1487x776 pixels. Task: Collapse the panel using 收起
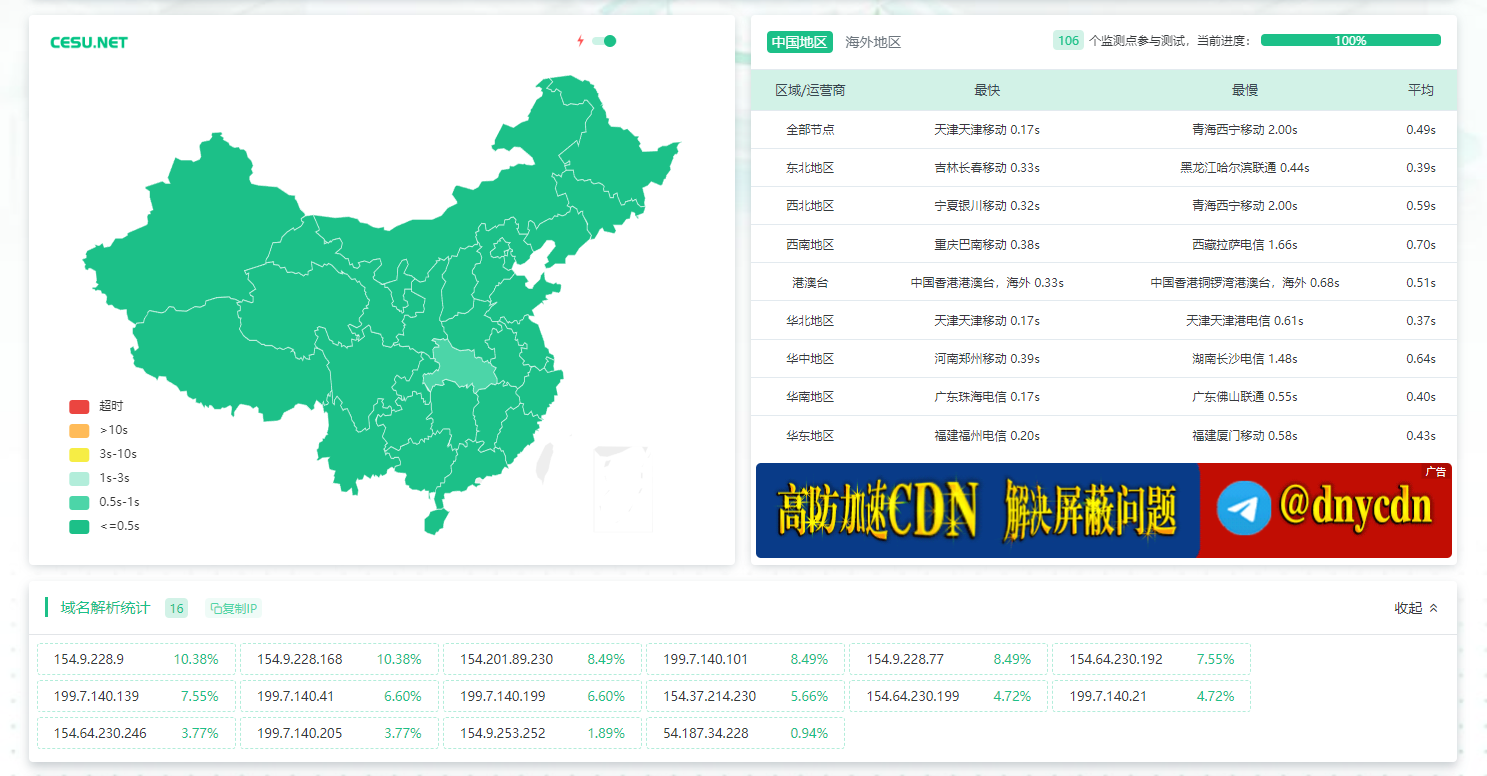pyautogui.click(x=1416, y=608)
